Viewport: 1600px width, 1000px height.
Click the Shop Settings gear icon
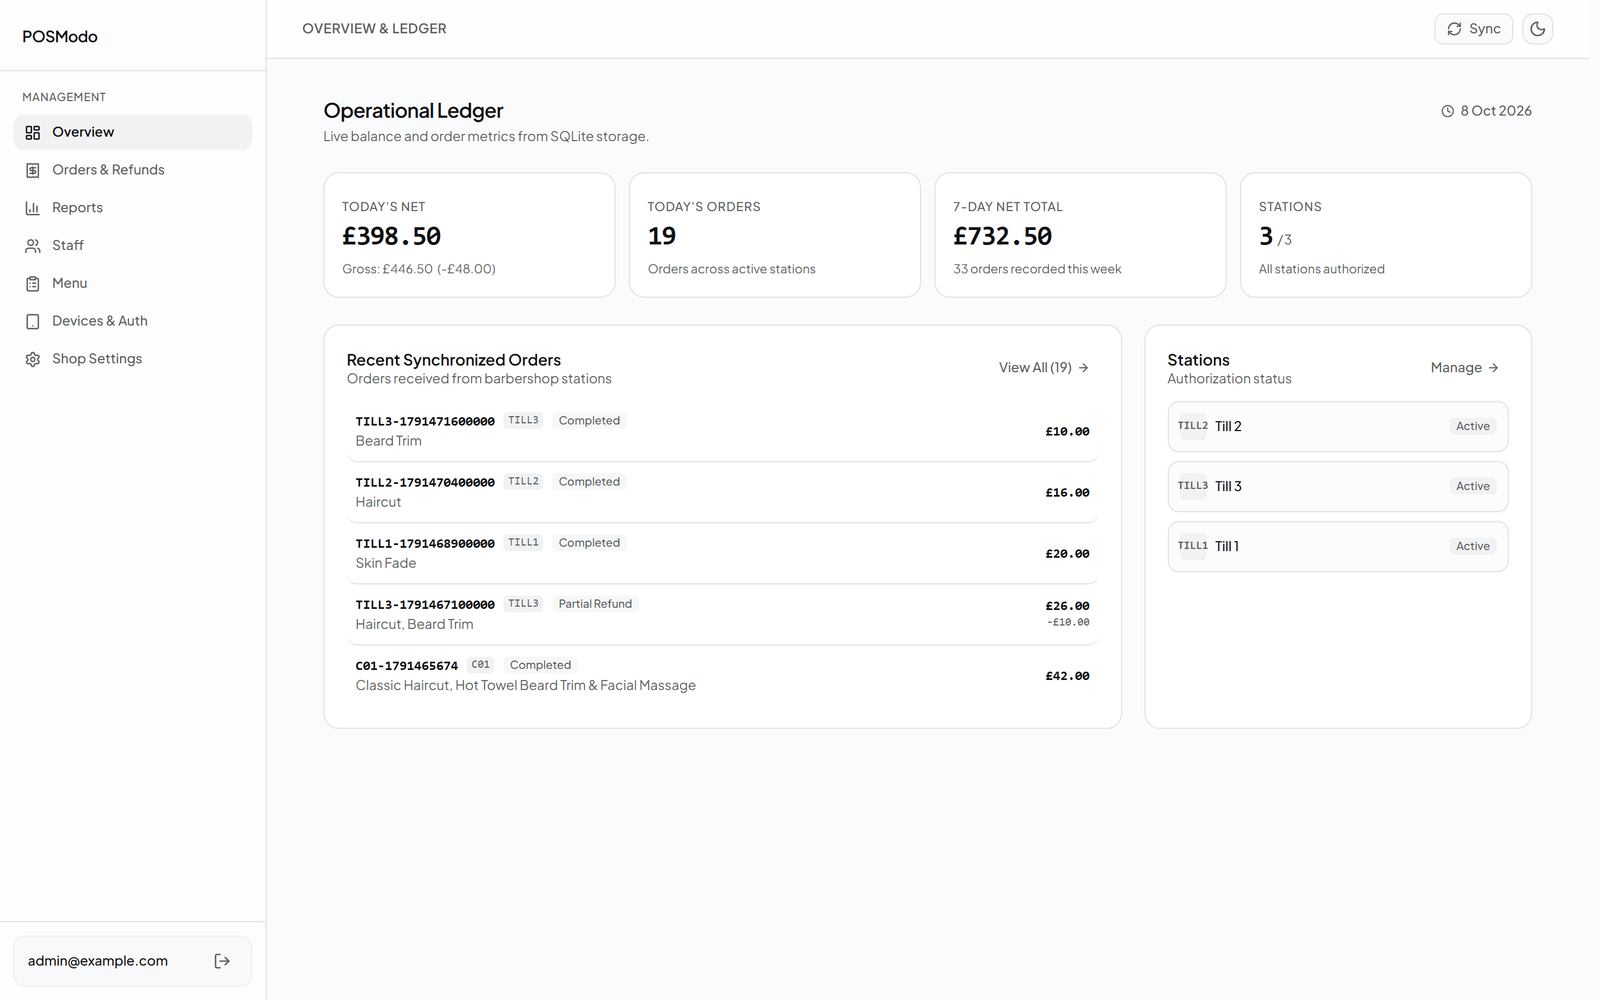tap(33, 359)
